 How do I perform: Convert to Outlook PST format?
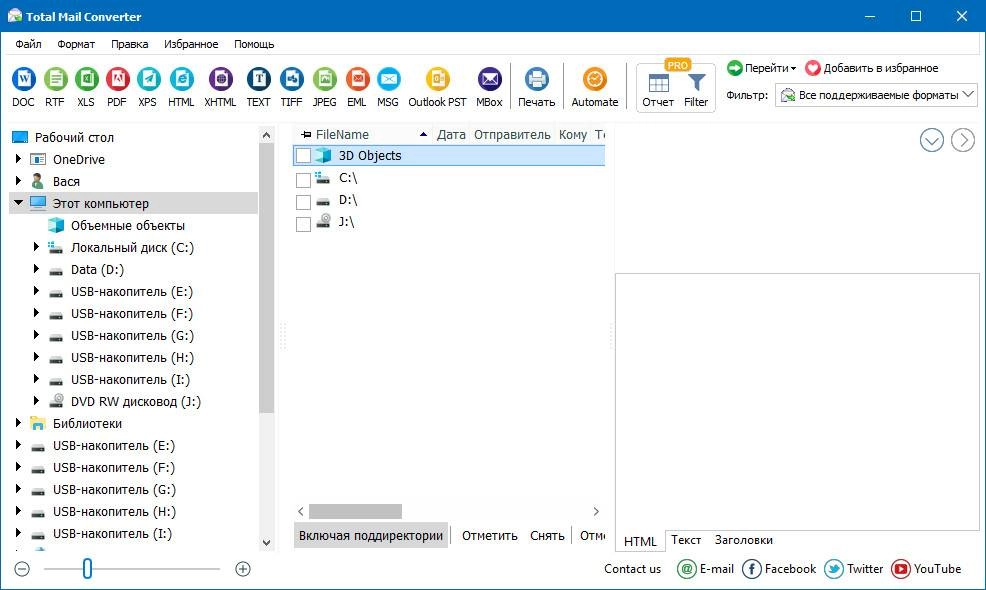coord(437,87)
